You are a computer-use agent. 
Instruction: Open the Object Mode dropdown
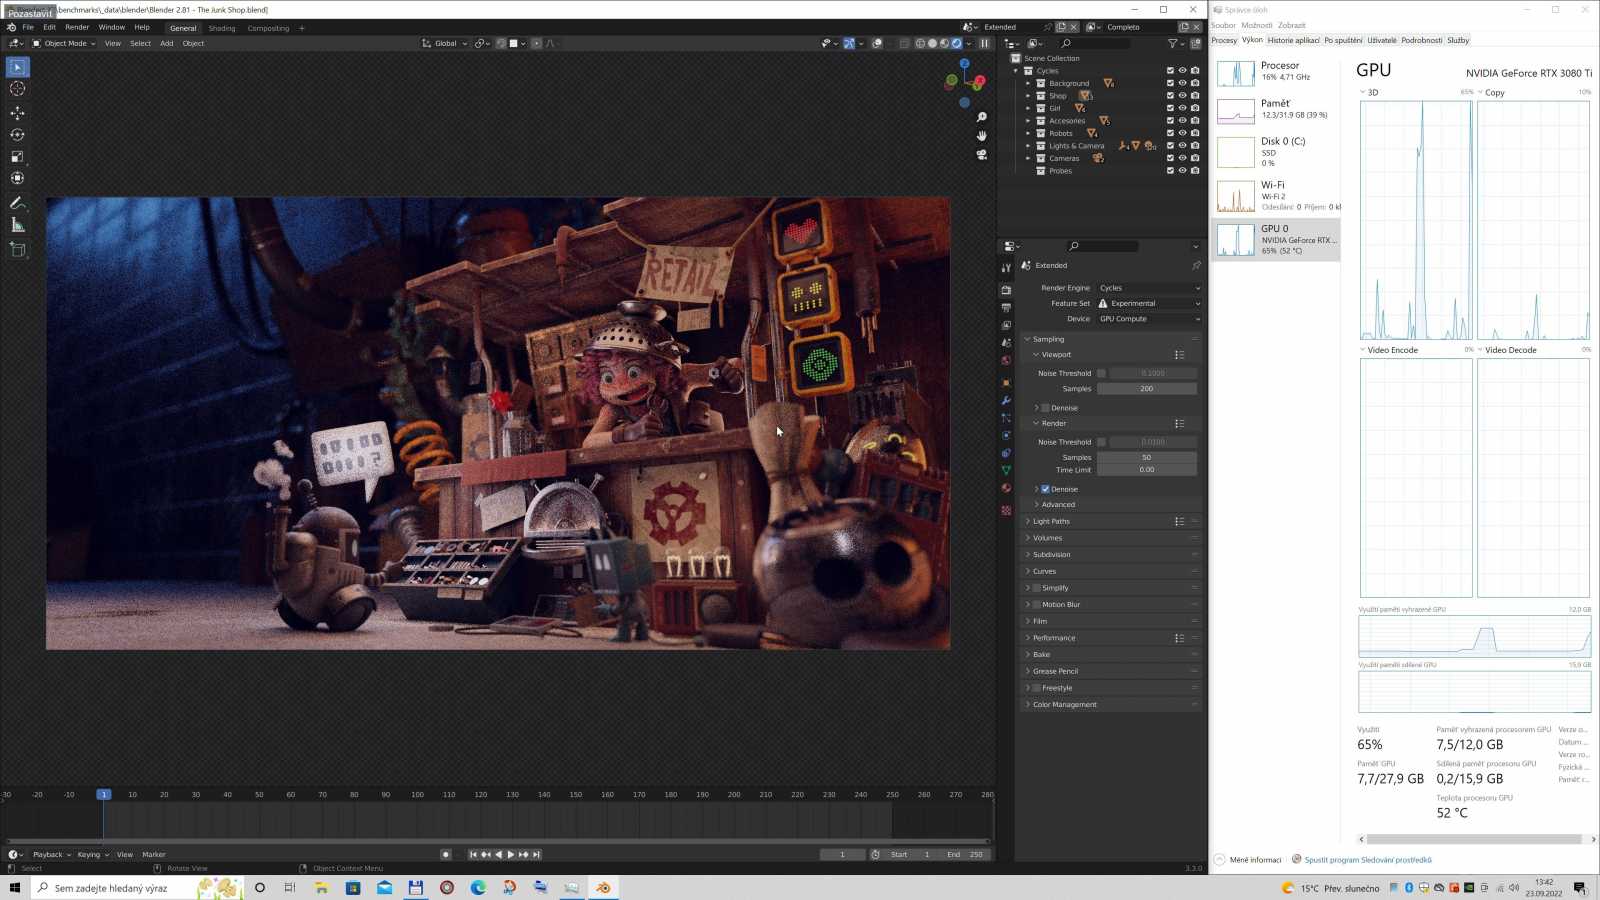[x=64, y=43]
